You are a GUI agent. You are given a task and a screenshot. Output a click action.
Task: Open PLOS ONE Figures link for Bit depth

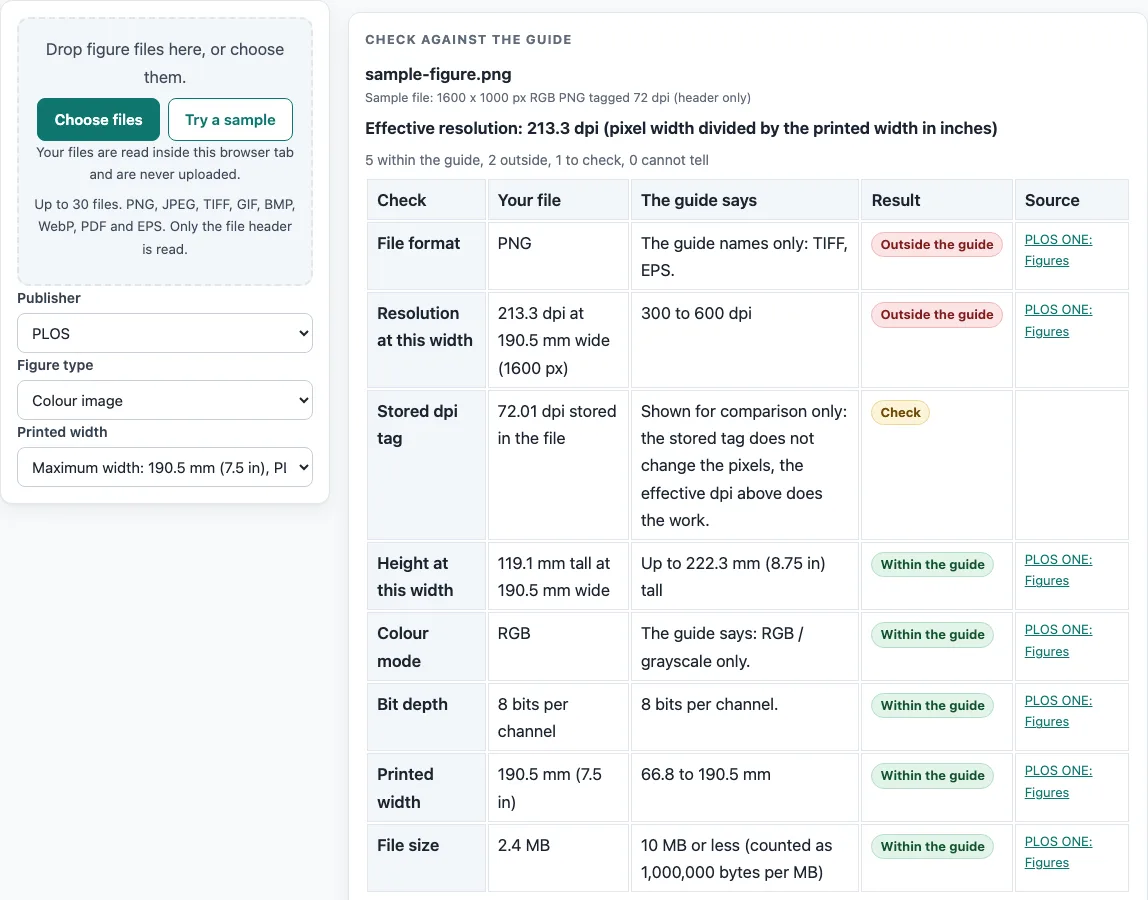(1058, 711)
